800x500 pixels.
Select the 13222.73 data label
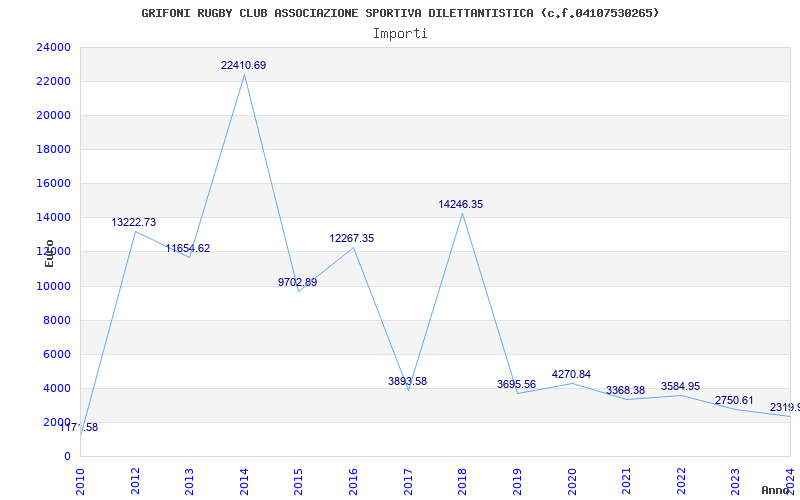click(134, 222)
